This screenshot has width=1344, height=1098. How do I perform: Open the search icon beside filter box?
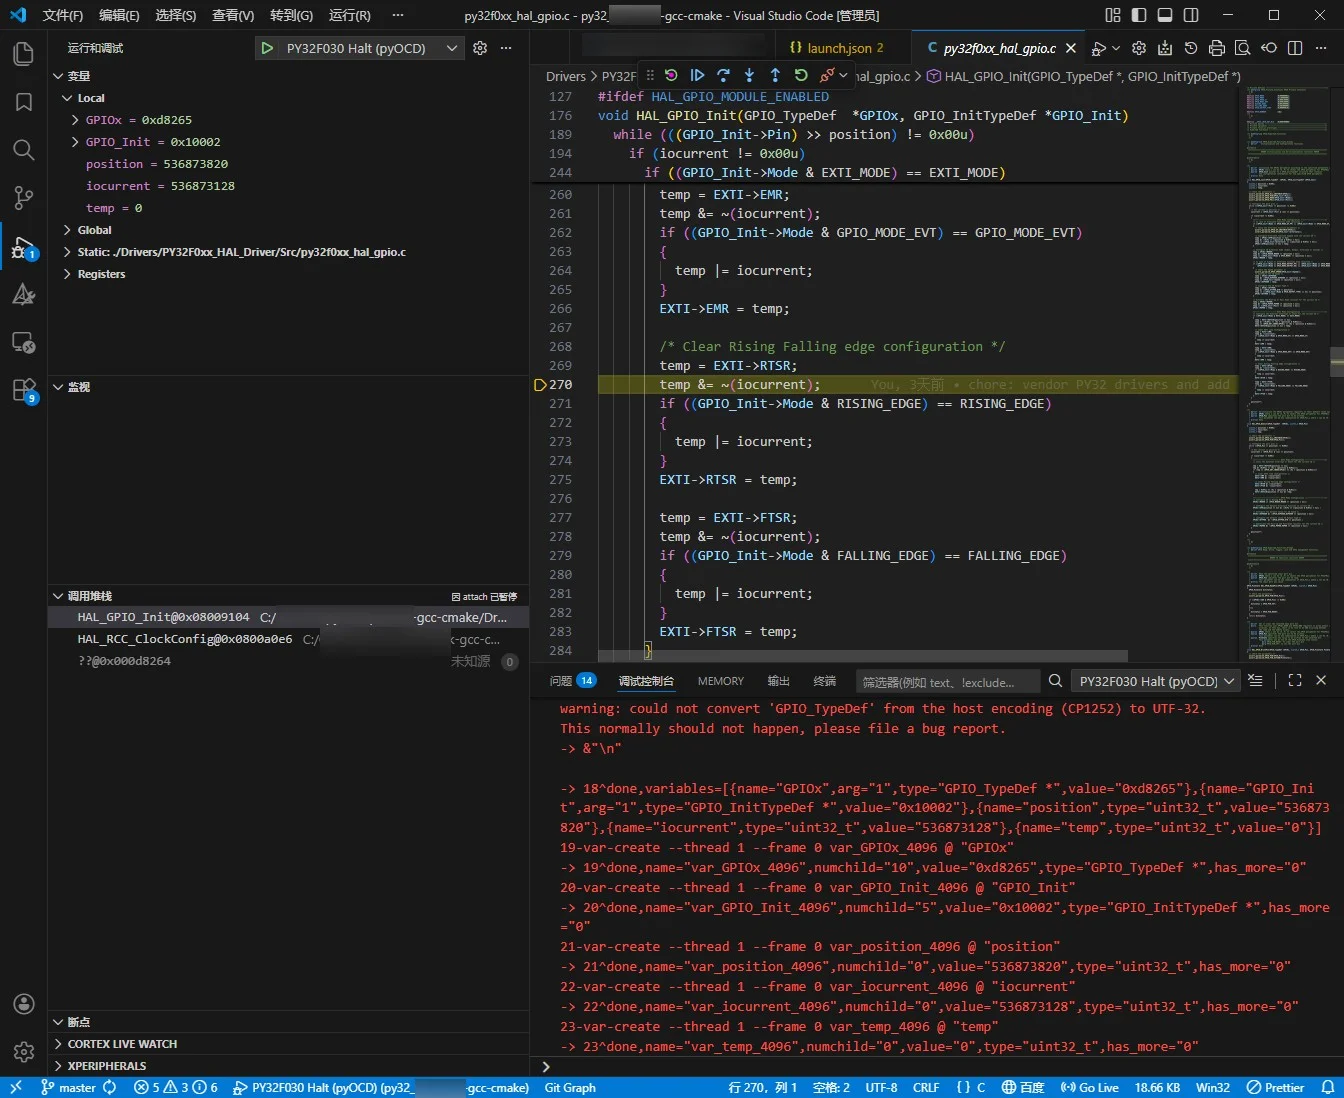point(1055,681)
